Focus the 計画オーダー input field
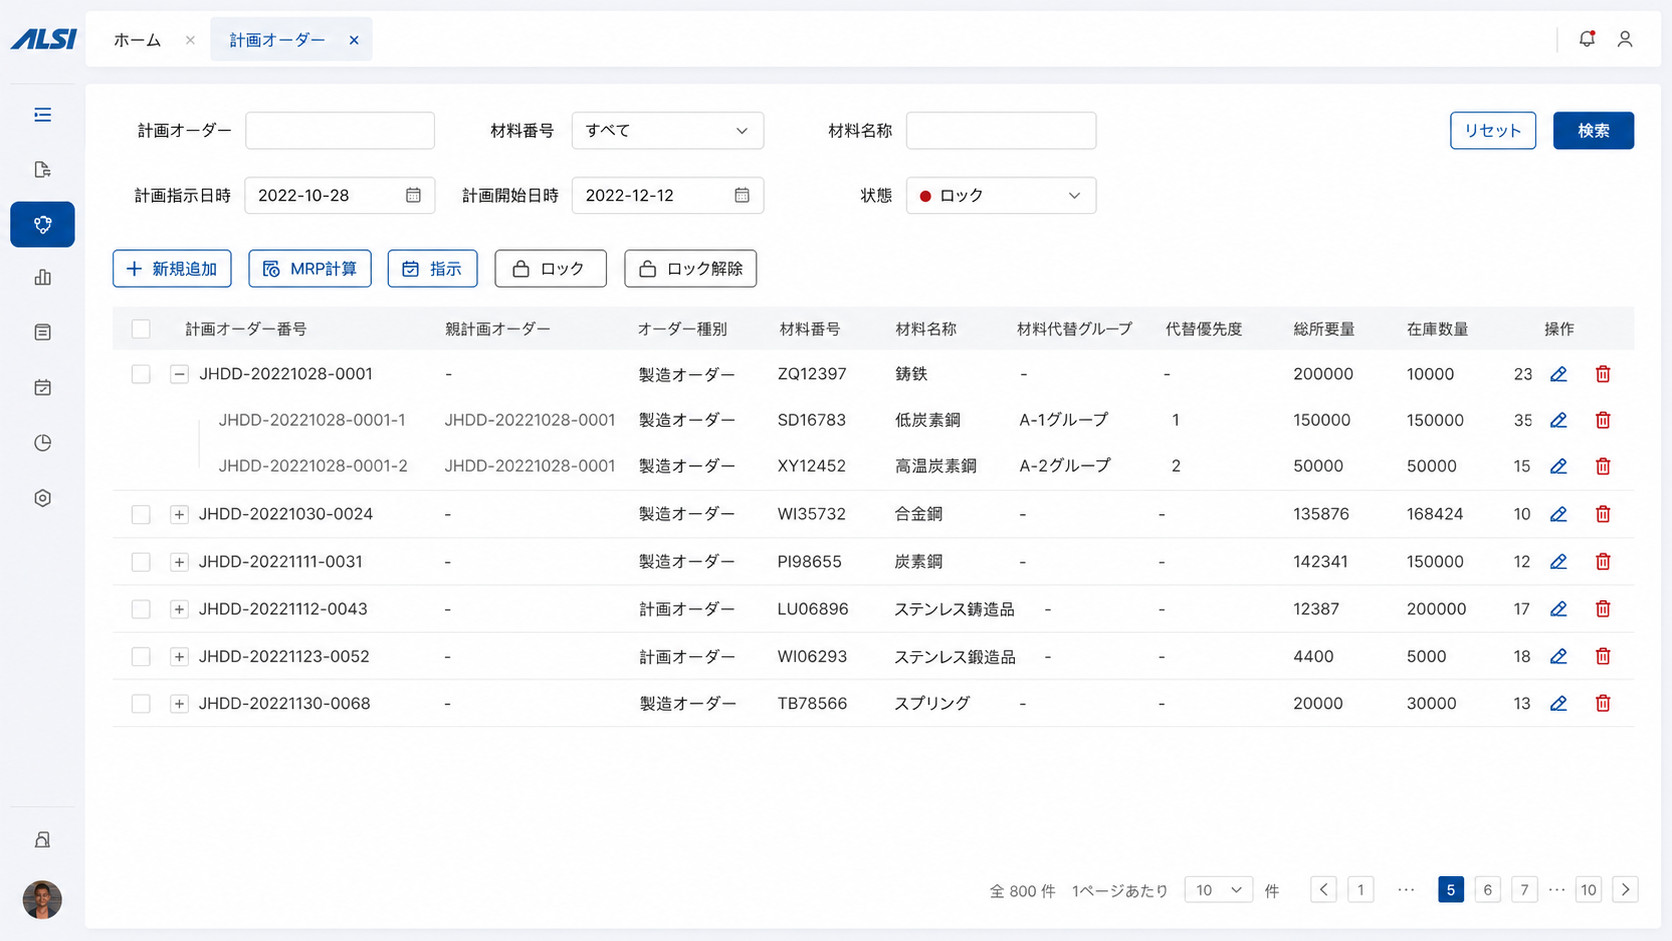The image size is (1672, 941). [340, 130]
